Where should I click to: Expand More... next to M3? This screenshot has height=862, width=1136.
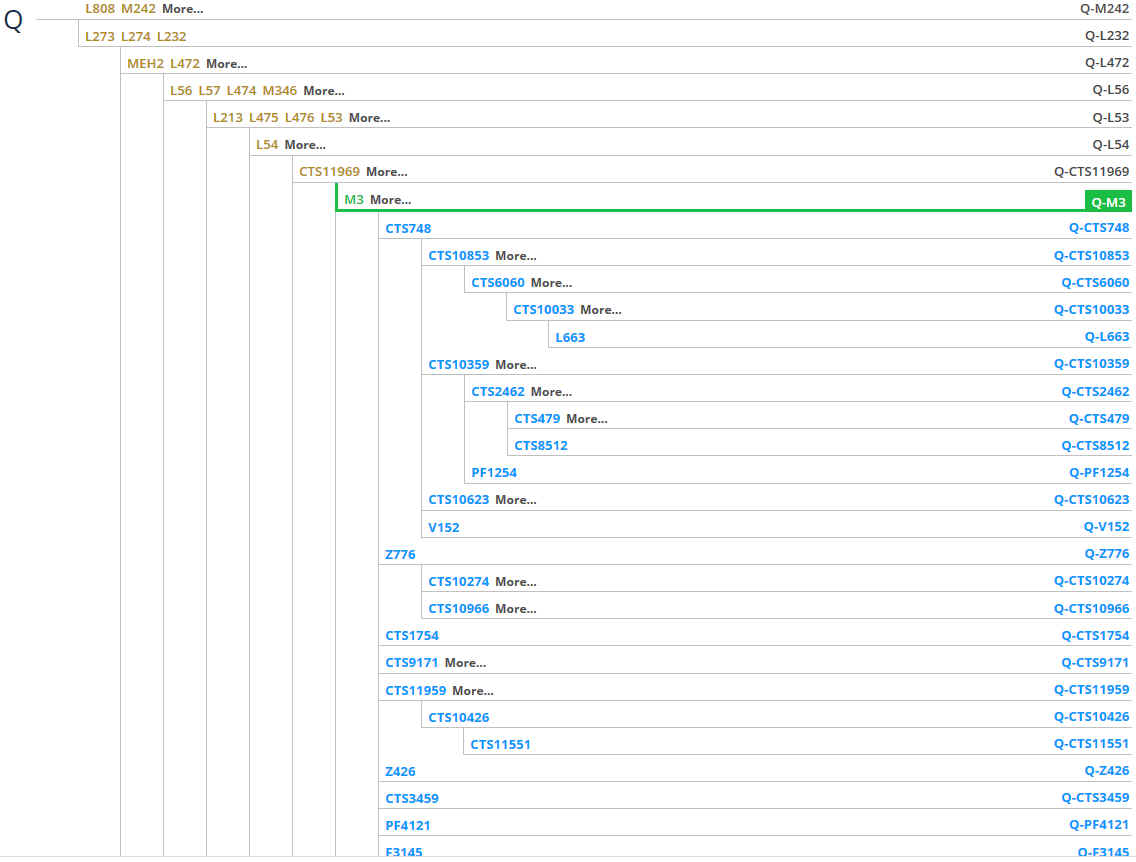(x=390, y=200)
